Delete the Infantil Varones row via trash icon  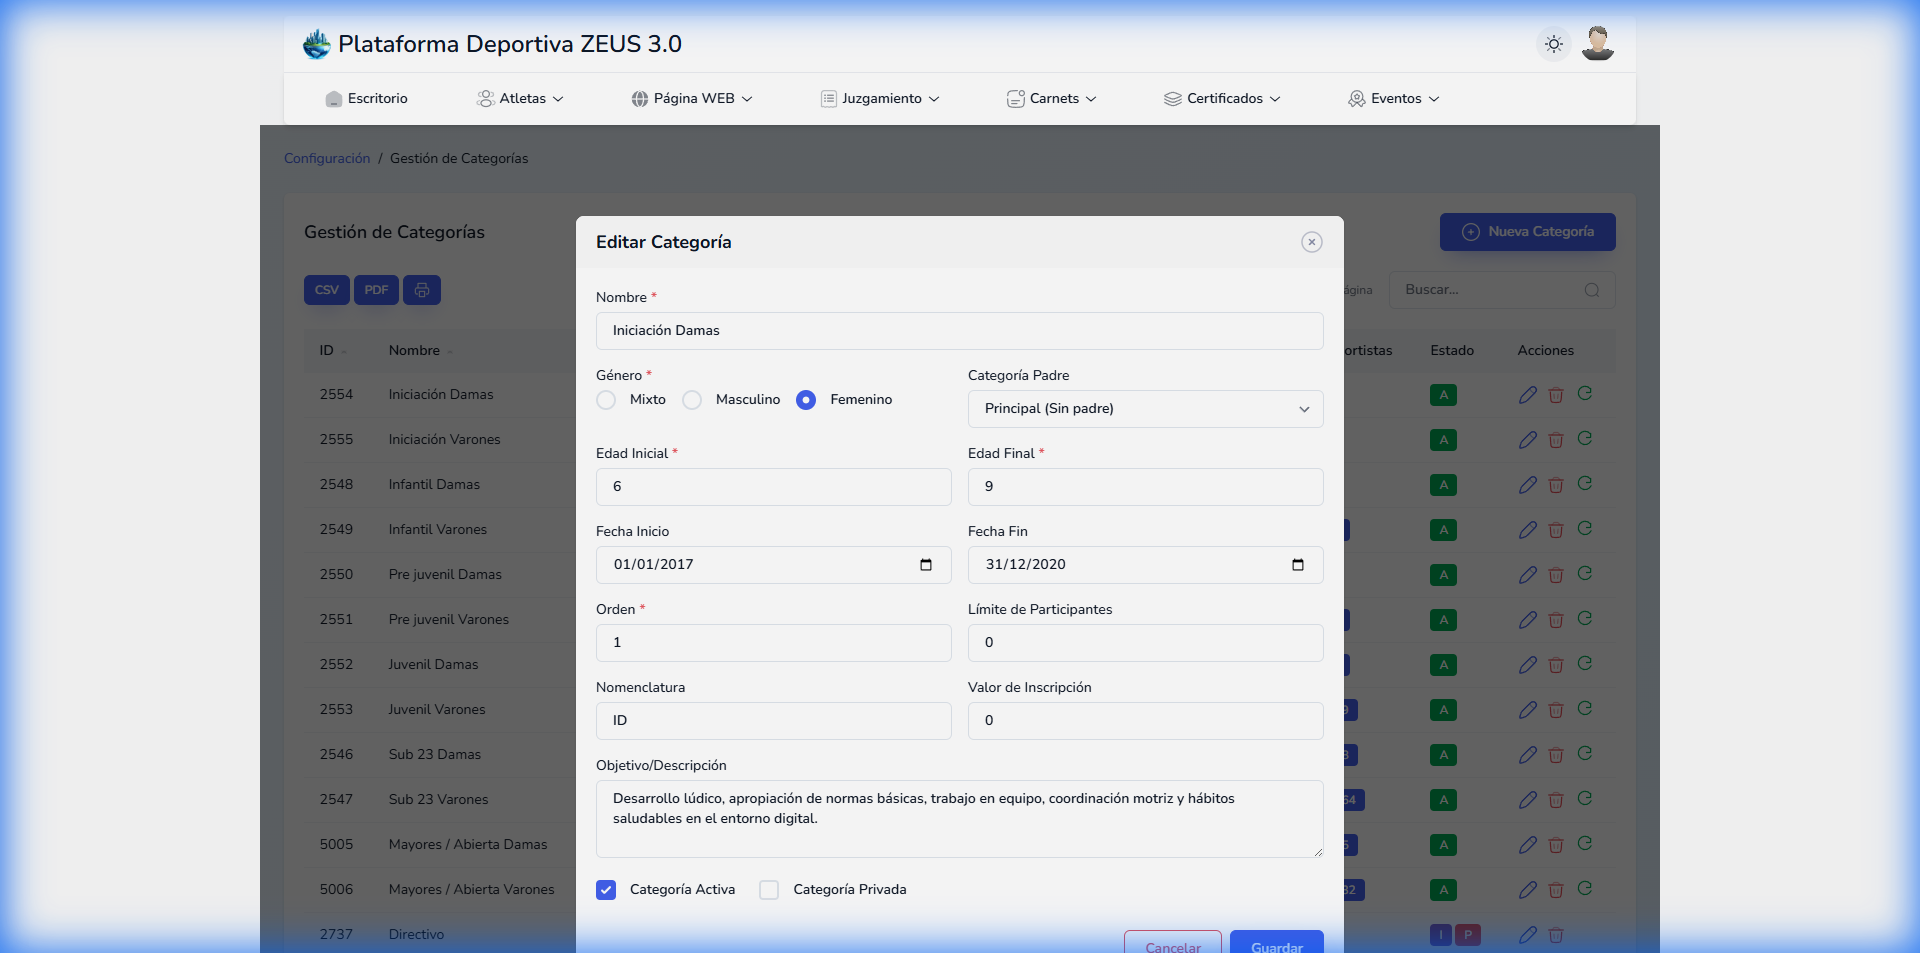click(1557, 529)
